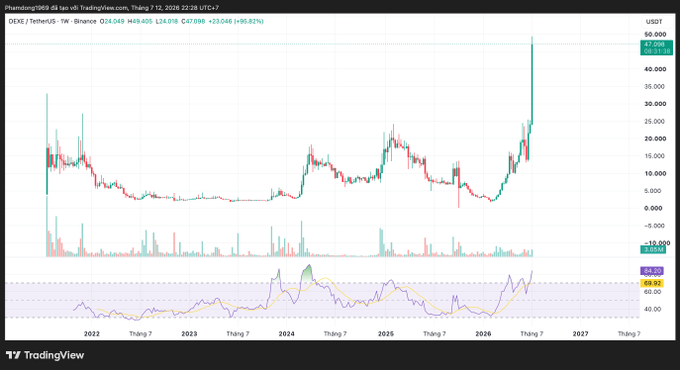This screenshot has height=370, width=680.
Task: Click the USDT currency label
Action: coord(654,22)
